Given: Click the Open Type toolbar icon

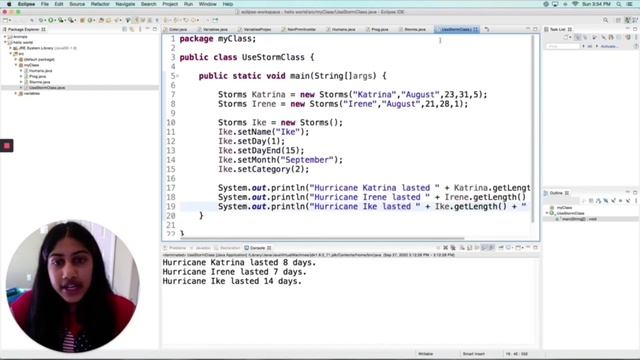Looking at the screenshot, I should click(100, 20).
